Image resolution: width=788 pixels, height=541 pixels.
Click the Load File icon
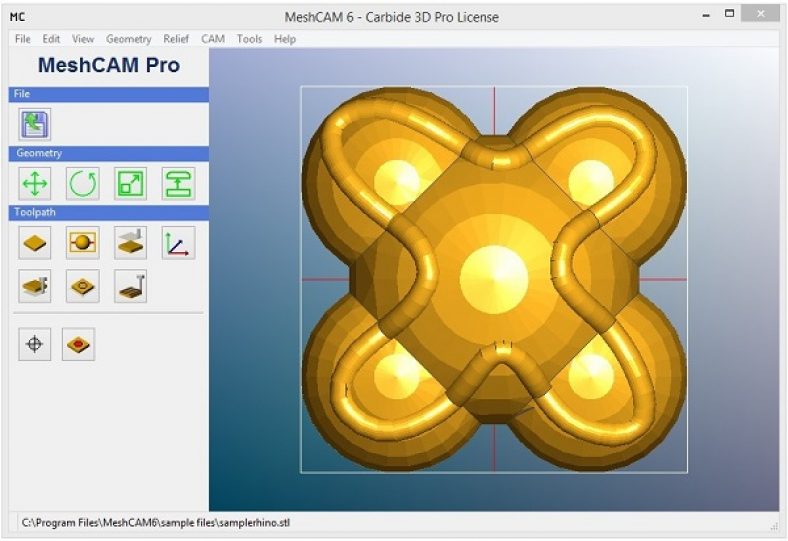tap(35, 124)
